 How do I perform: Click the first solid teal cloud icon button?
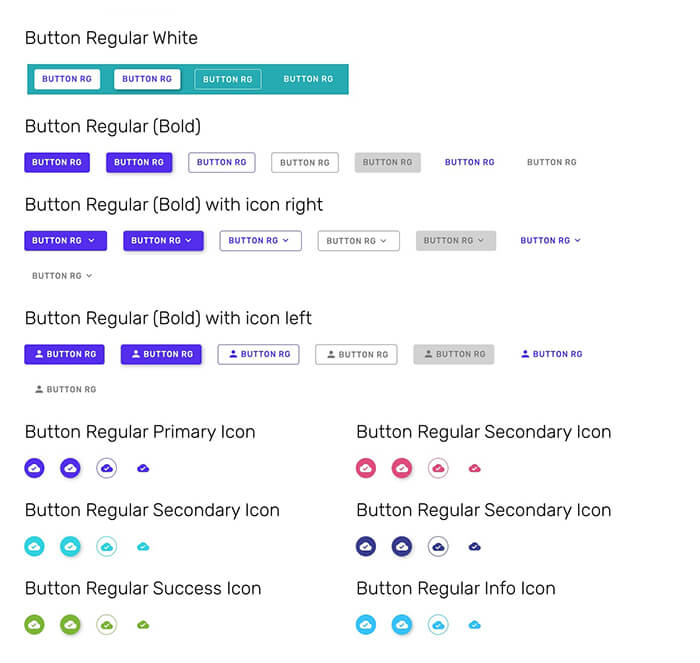(34, 546)
